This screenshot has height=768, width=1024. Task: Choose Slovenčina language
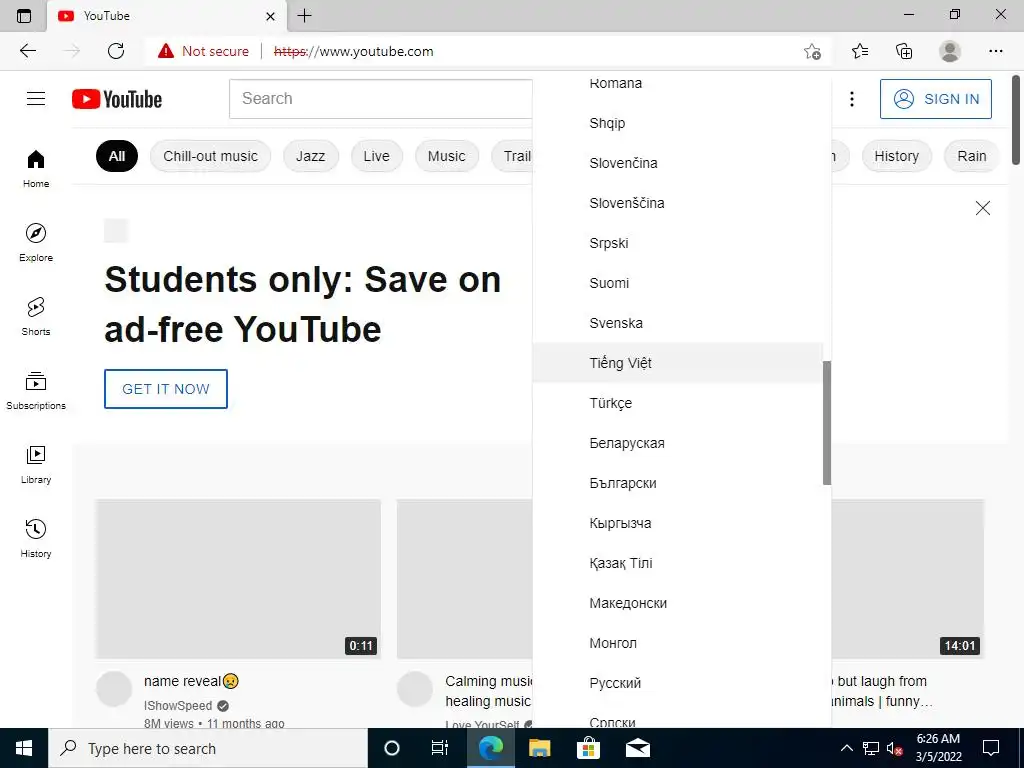pyautogui.click(x=677, y=163)
